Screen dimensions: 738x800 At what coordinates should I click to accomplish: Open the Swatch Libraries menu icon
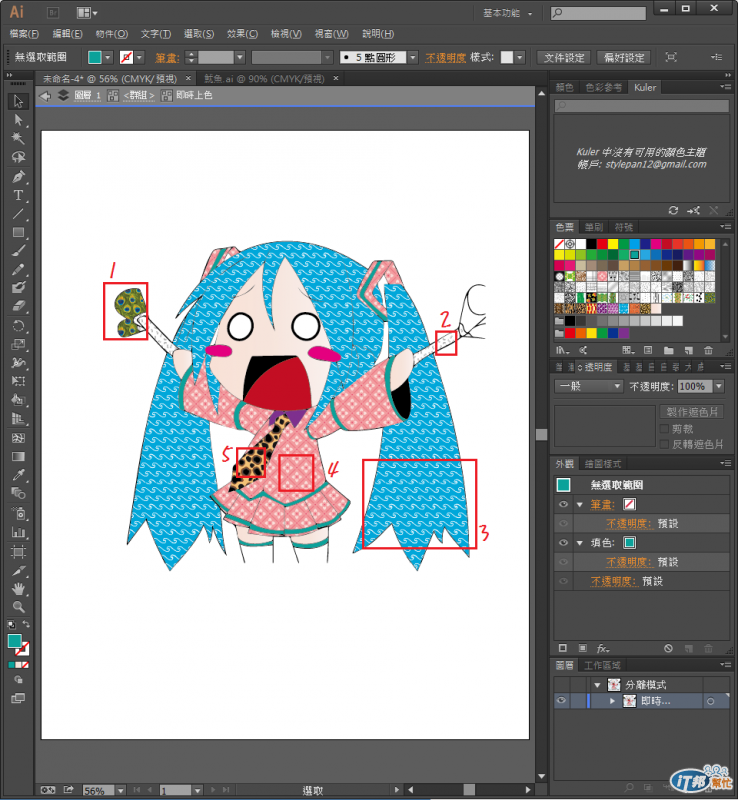[x=562, y=351]
